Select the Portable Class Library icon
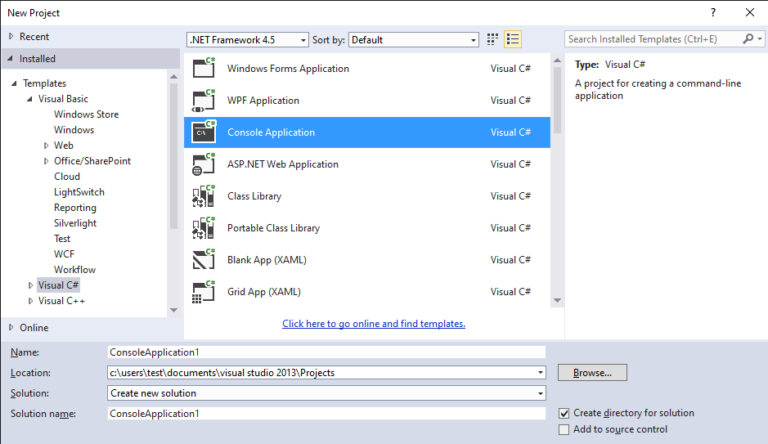 [204, 228]
